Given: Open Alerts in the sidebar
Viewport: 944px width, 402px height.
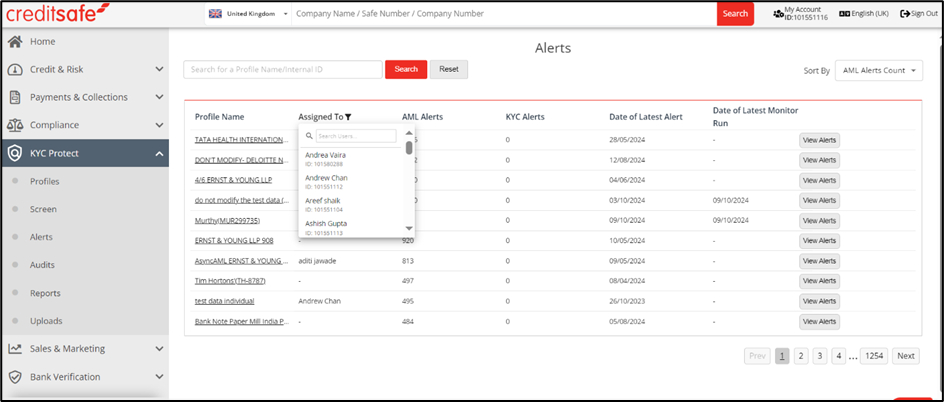Looking at the screenshot, I should pos(41,237).
